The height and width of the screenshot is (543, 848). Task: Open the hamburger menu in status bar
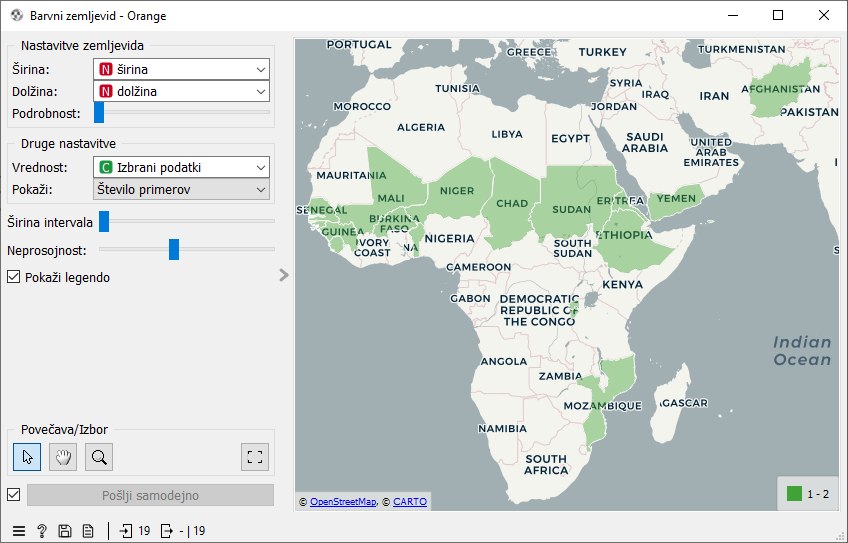coord(19,531)
